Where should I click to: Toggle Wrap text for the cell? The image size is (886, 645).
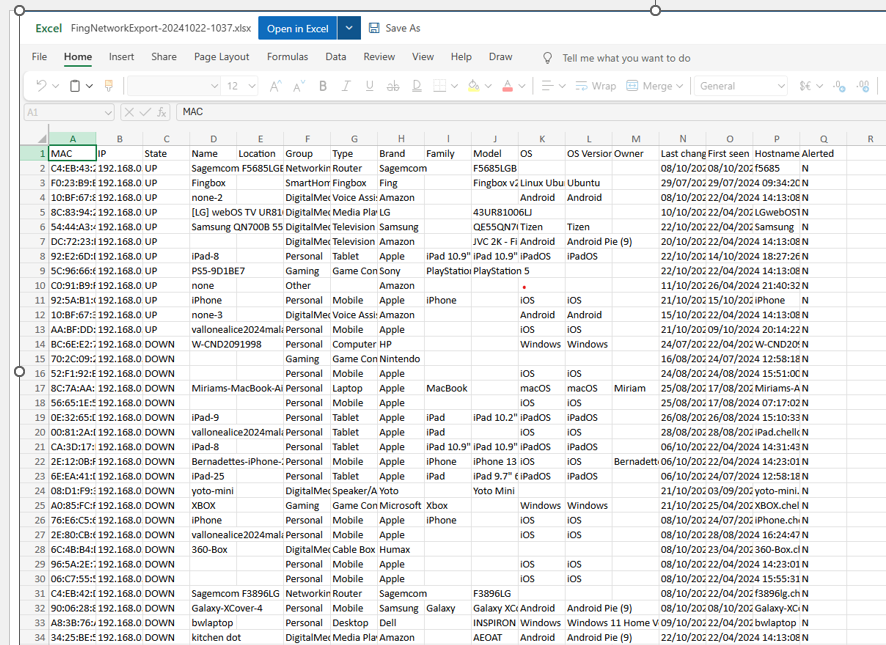point(596,86)
